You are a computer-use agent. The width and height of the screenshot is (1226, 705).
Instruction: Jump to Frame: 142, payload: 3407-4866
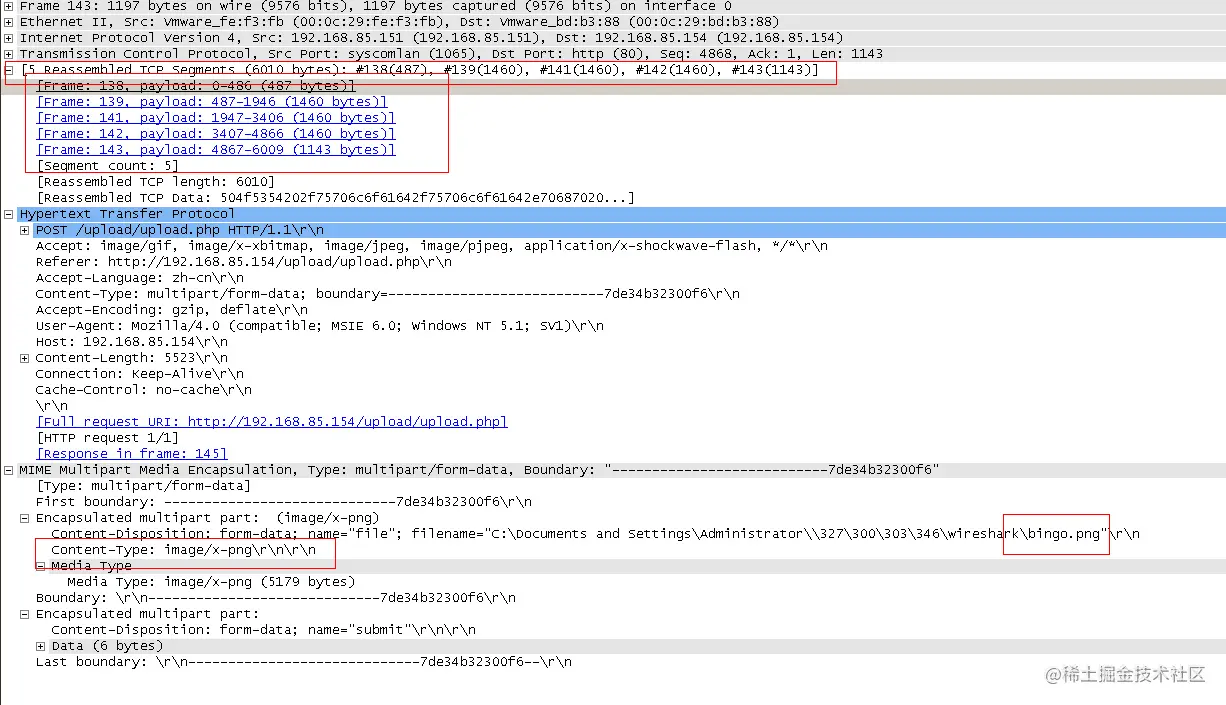click(x=216, y=134)
